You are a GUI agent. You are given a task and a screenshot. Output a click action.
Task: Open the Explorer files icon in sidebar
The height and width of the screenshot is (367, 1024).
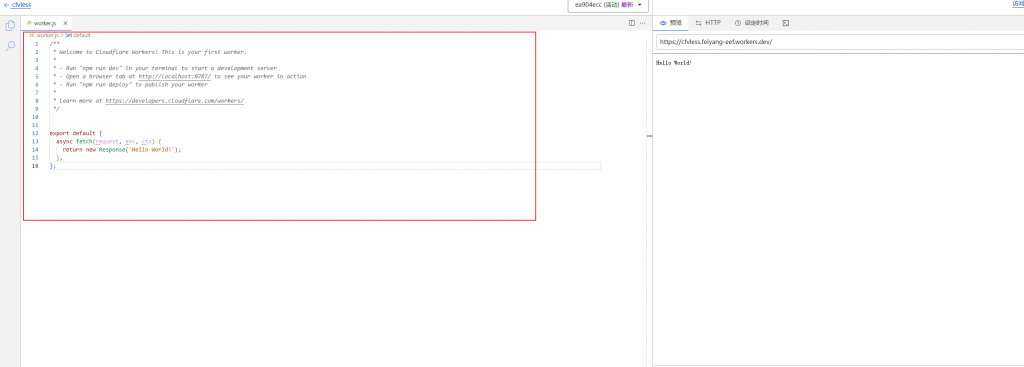10,25
